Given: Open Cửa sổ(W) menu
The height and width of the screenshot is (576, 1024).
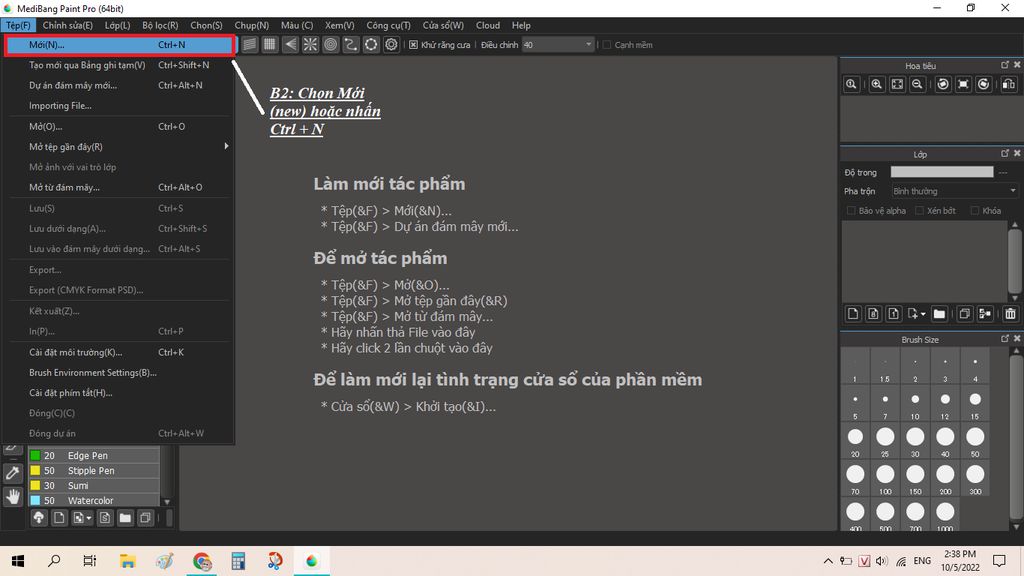Looking at the screenshot, I should click(x=443, y=25).
